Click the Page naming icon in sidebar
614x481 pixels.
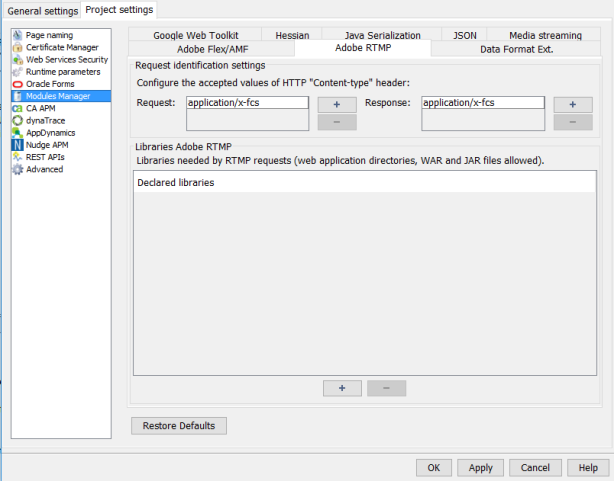[18, 35]
